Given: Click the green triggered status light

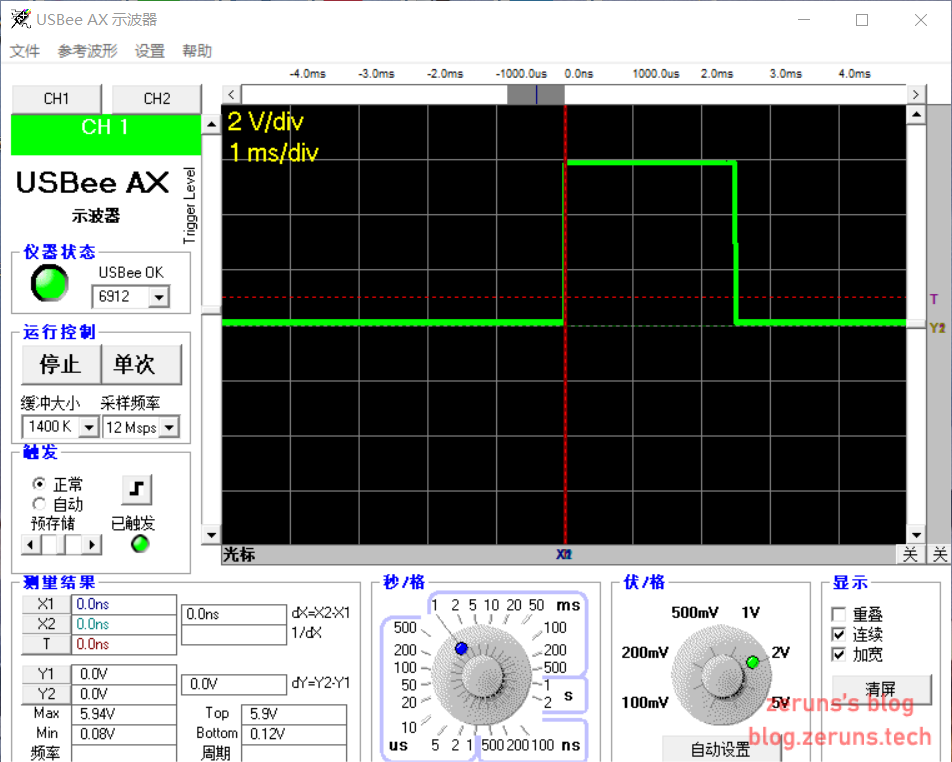Looking at the screenshot, I should click(x=140, y=543).
